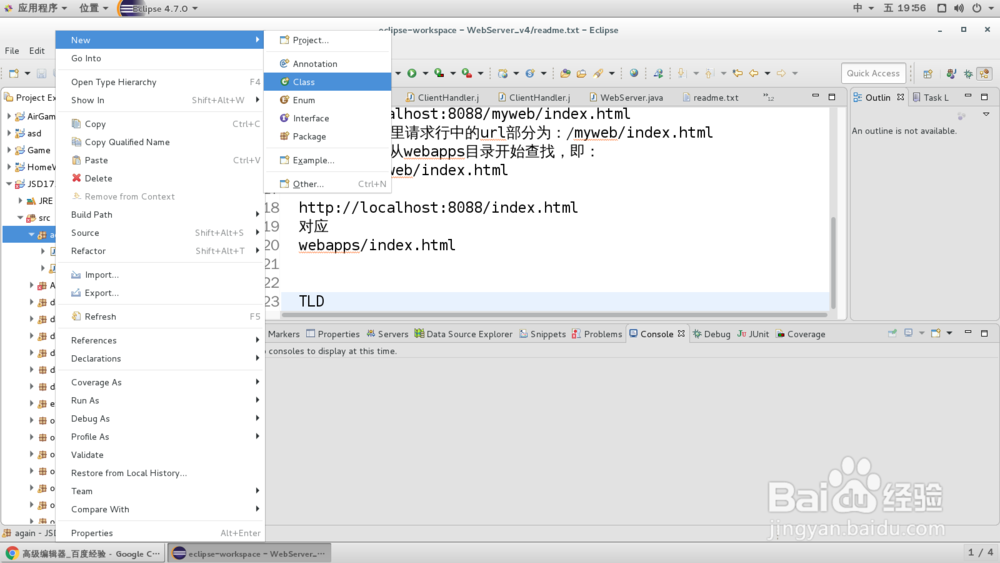
Task: Click Last Edit Location icon
Action: coord(738,73)
